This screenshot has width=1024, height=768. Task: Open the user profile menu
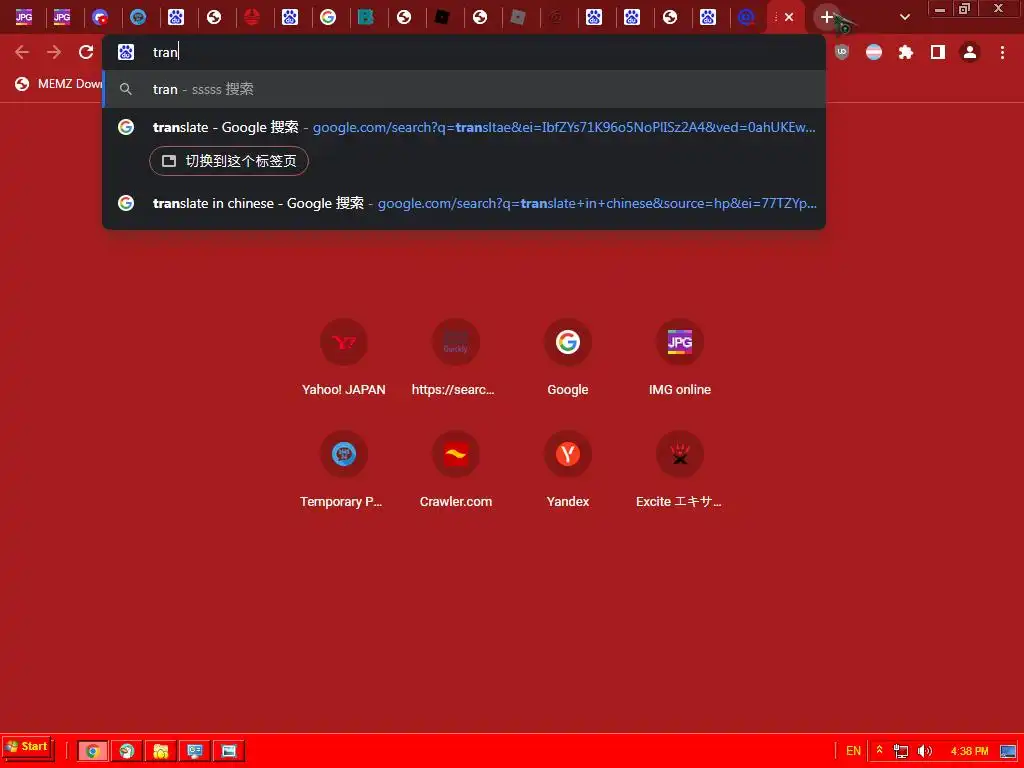tap(970, 52)
